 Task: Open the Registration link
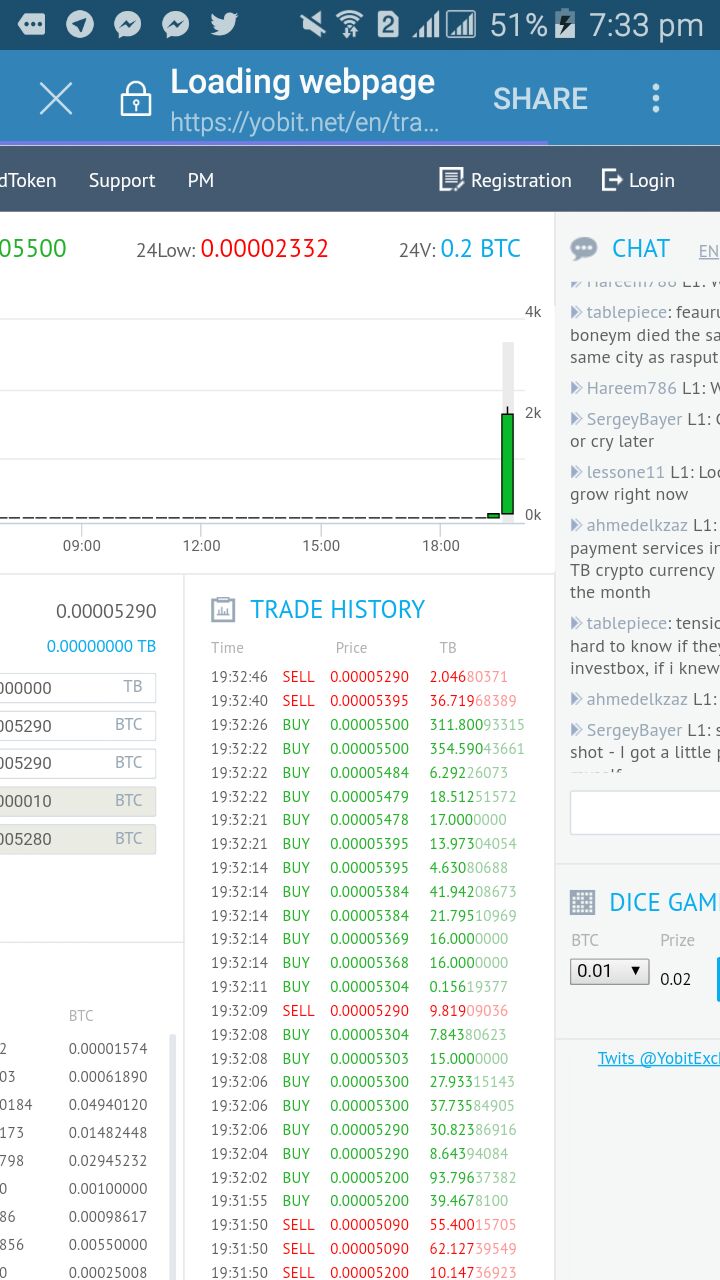coord(521,180)
